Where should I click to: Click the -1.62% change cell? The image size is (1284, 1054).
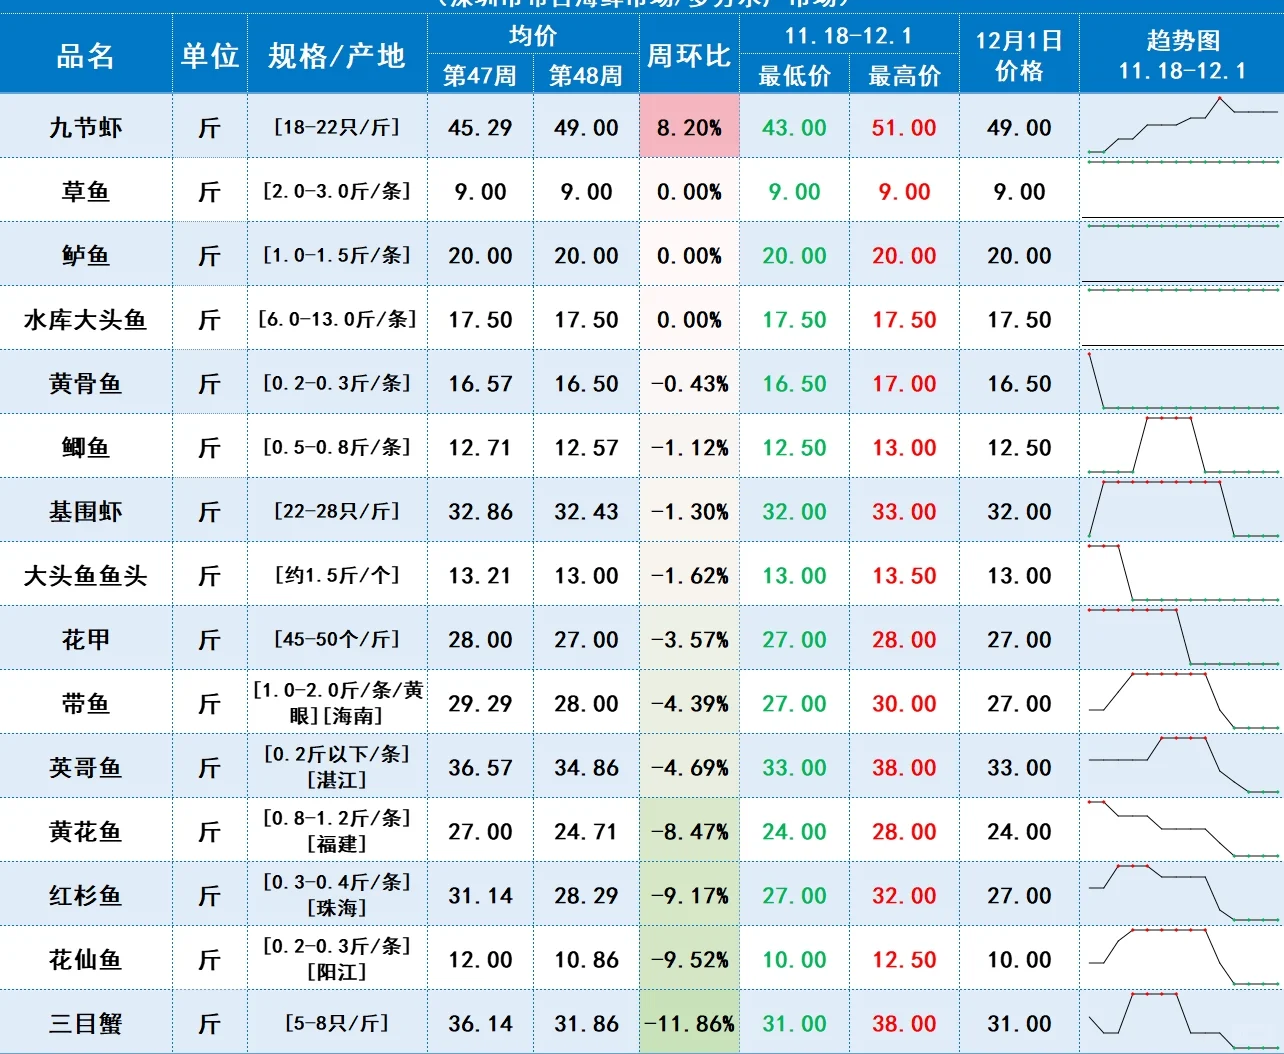[689, 576]
